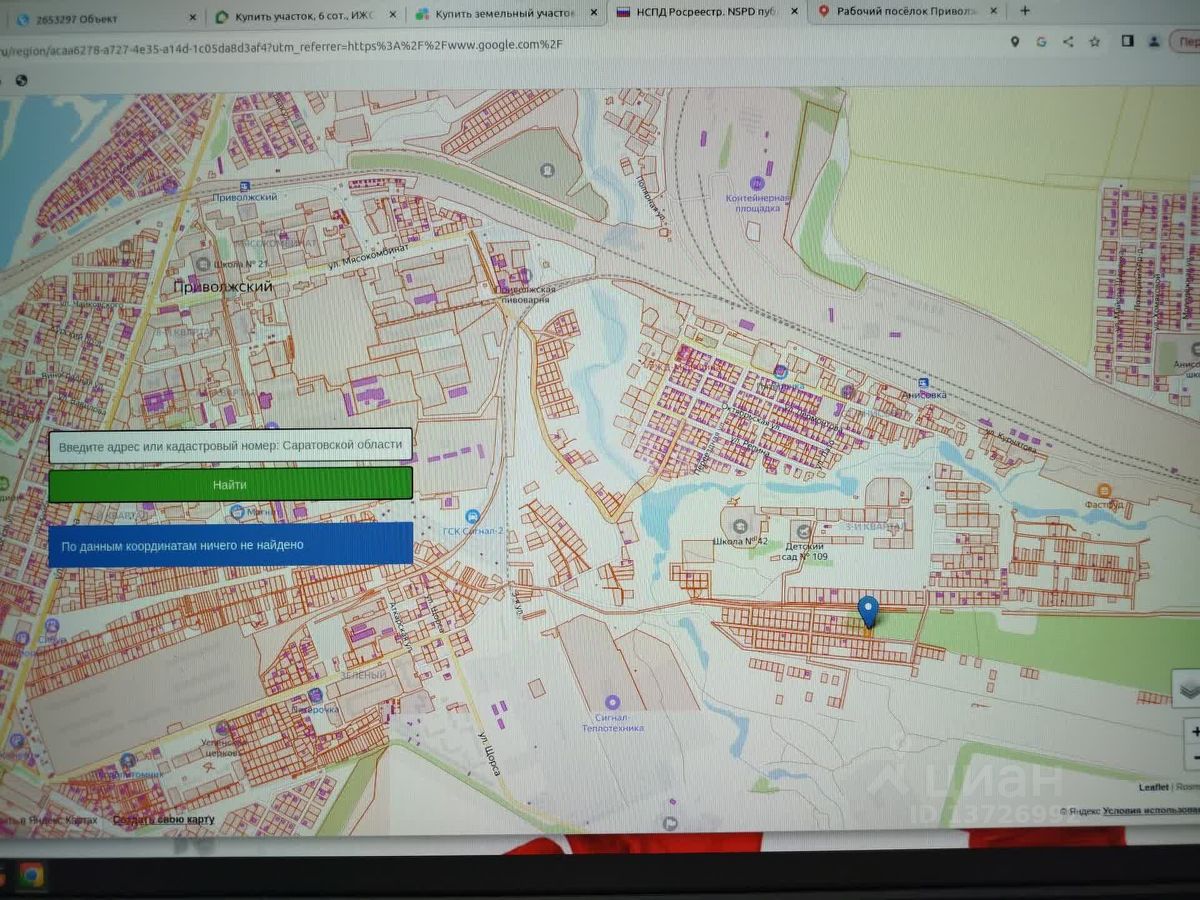
Task: Open the user profile icon
Action: 1154,42
